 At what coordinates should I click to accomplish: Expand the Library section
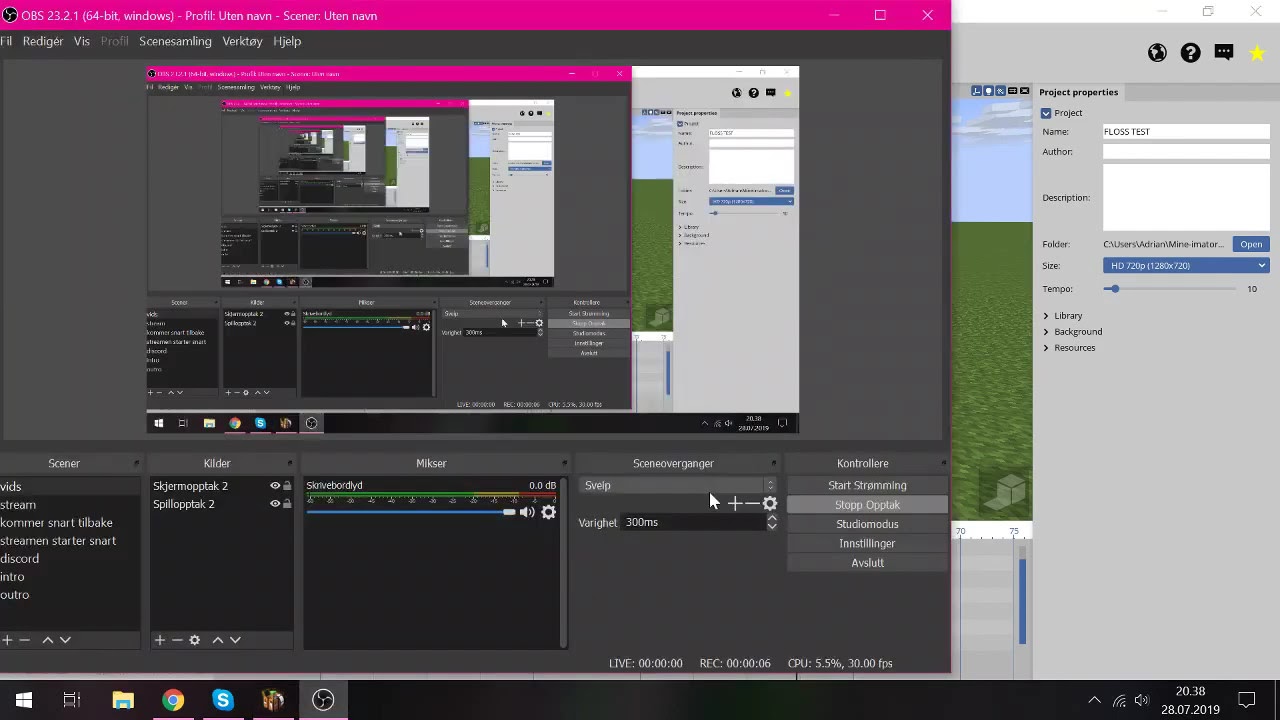[x=1046, y=316]
